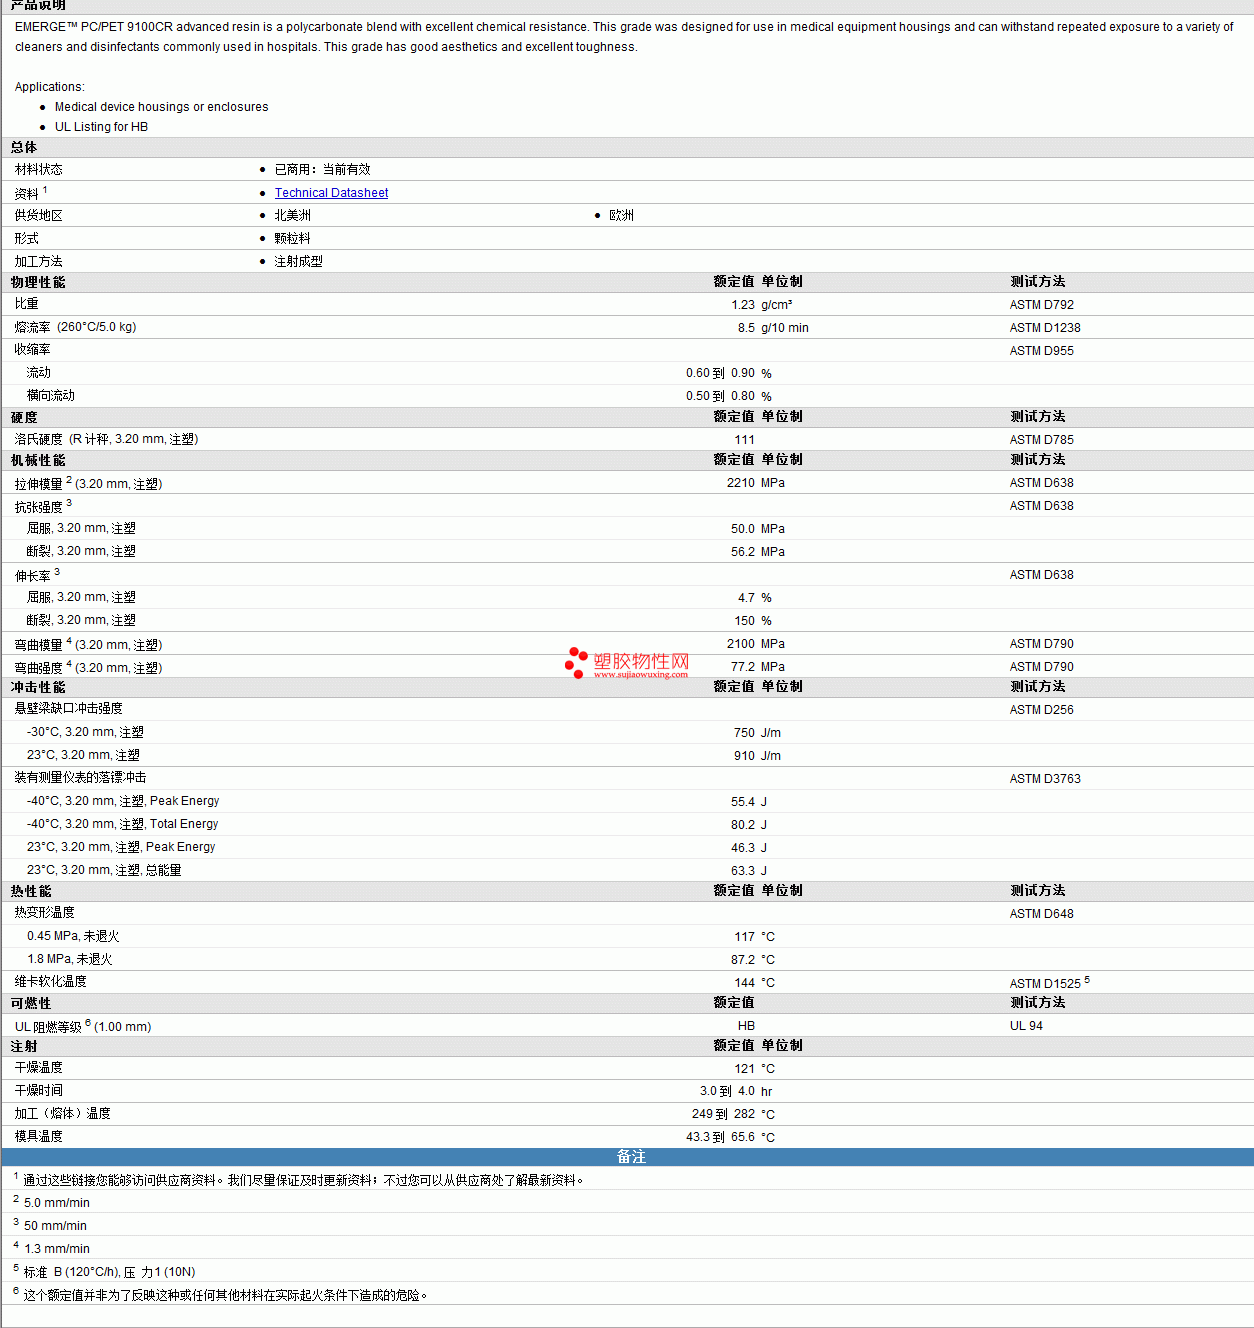The image size is (1254, 1328).
Task: Click the 'ASTM D256' test method
Action: click(1042, 710)
